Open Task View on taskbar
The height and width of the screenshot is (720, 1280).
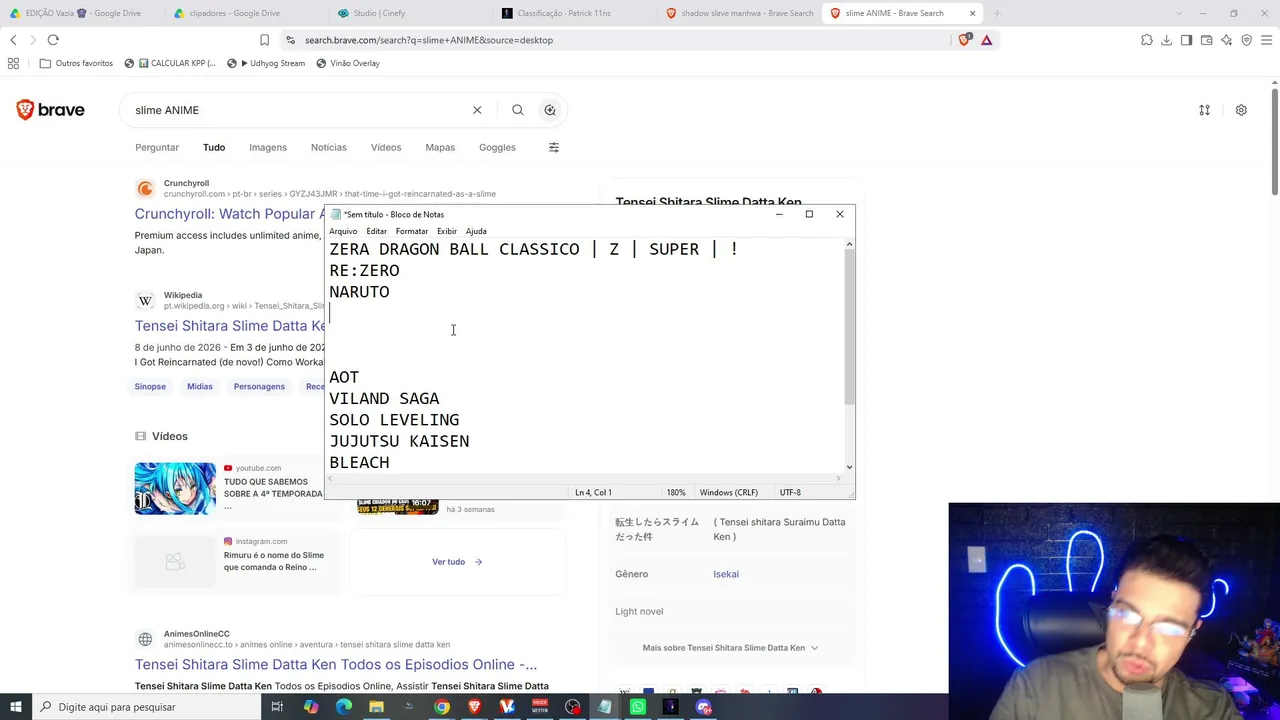pyautogui.click(x=277, y=707)
